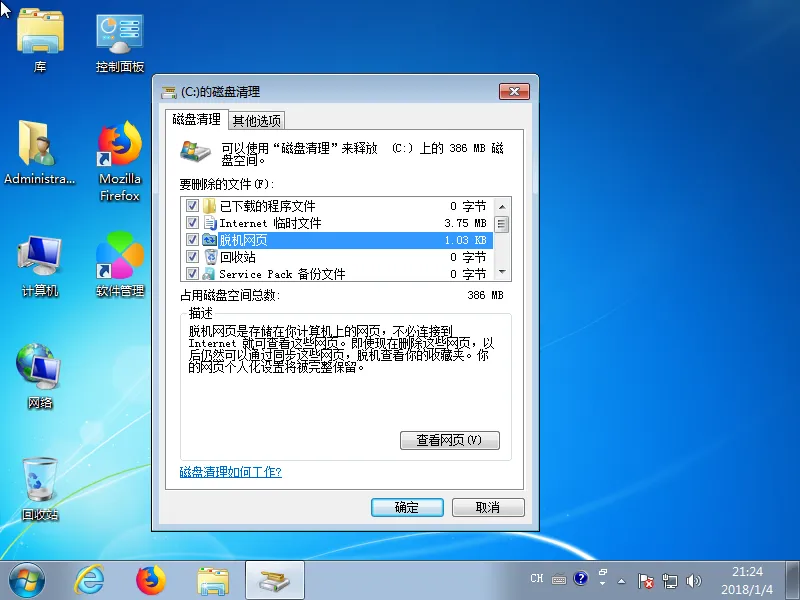800x600 pixels.
Task: Click the 确定 button
Action: (407, 507)
